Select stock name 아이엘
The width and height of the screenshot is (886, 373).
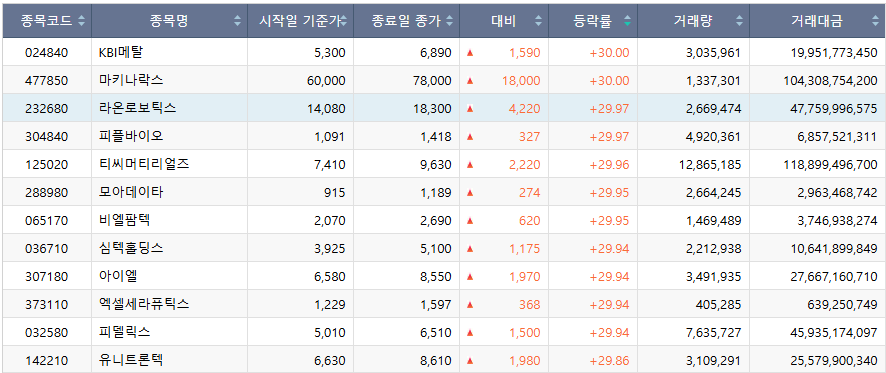click(x=118, y=276)
